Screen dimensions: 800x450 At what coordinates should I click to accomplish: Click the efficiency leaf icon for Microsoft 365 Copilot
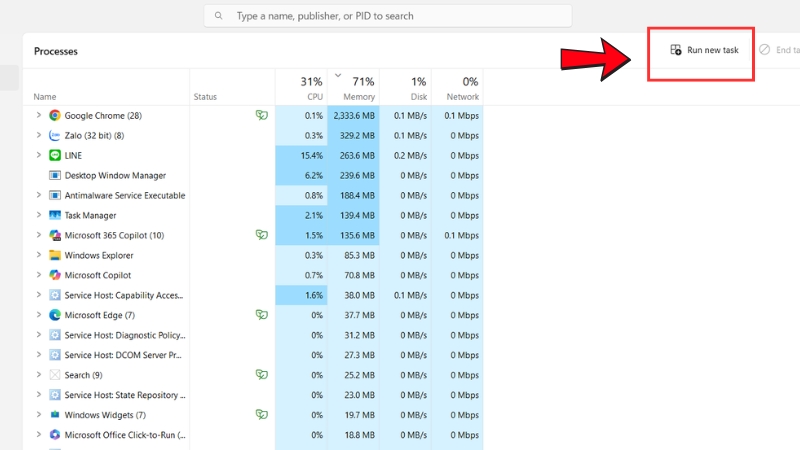click(x=262, y=235)
